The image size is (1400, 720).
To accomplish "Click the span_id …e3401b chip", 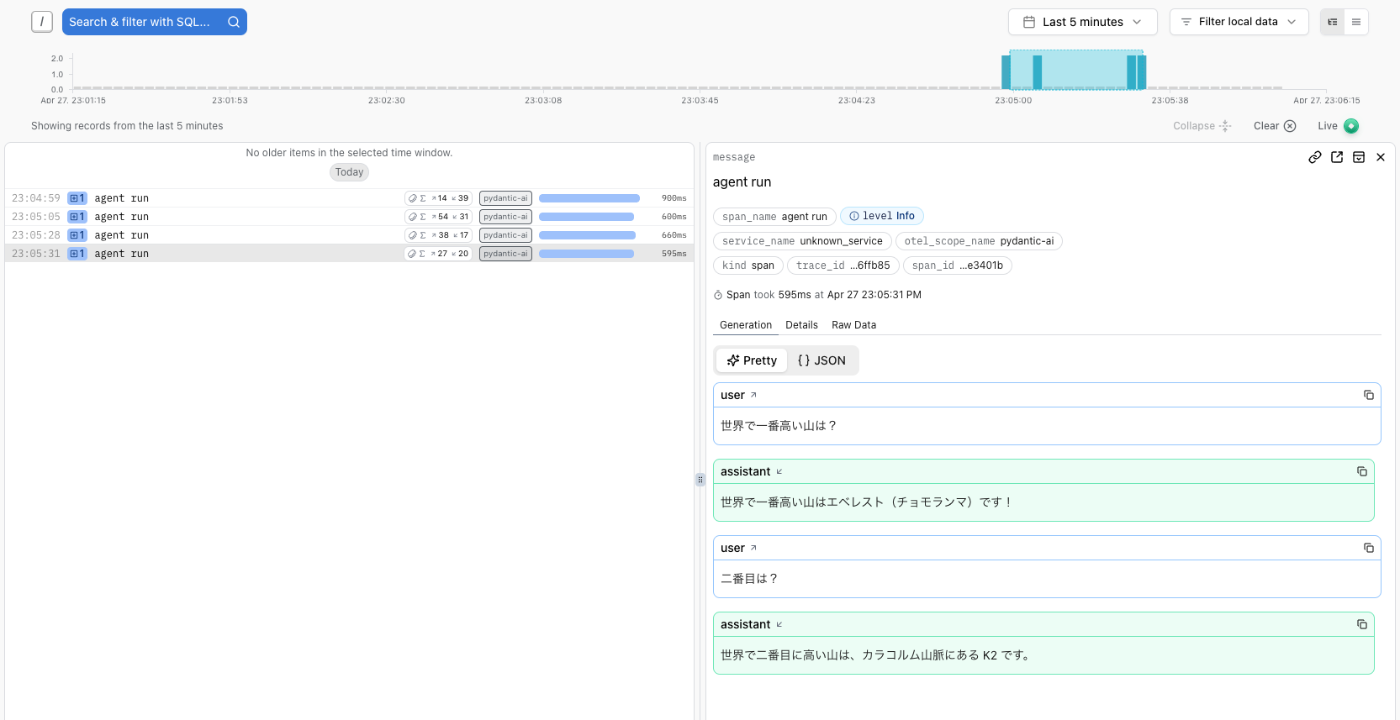I will [958, 266].
